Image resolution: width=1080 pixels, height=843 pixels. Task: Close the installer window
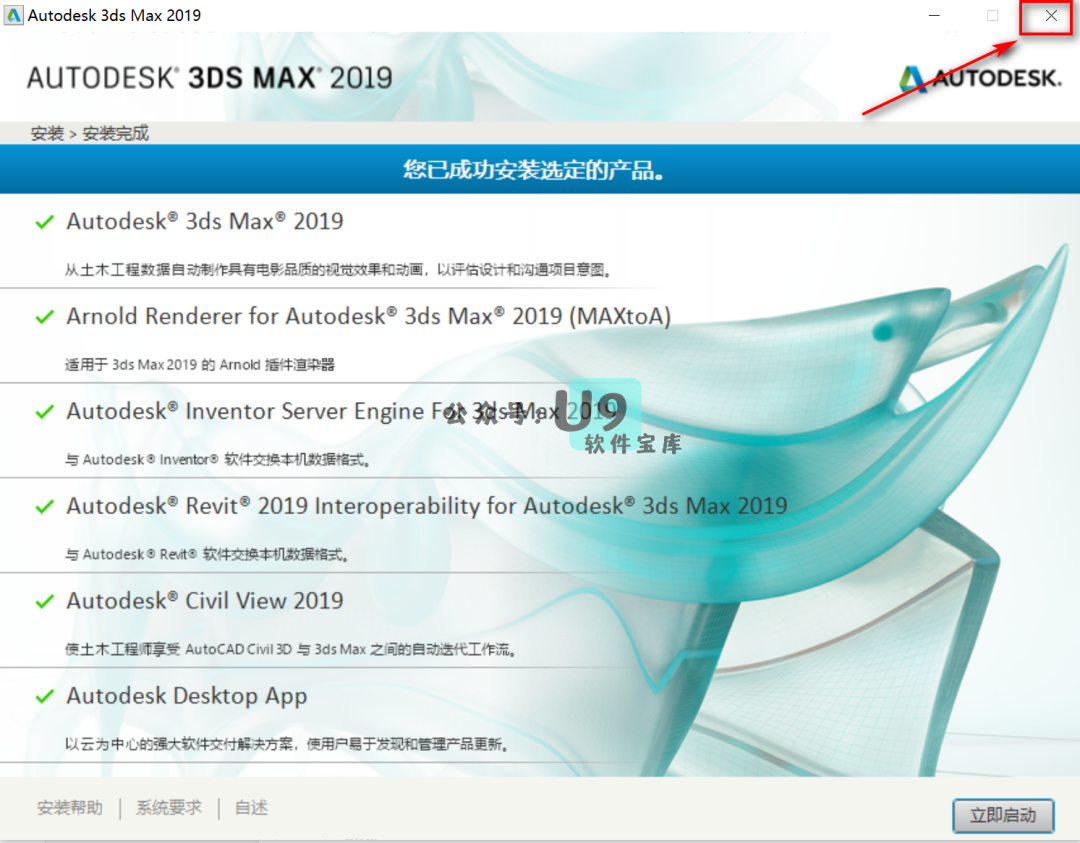1051,16
